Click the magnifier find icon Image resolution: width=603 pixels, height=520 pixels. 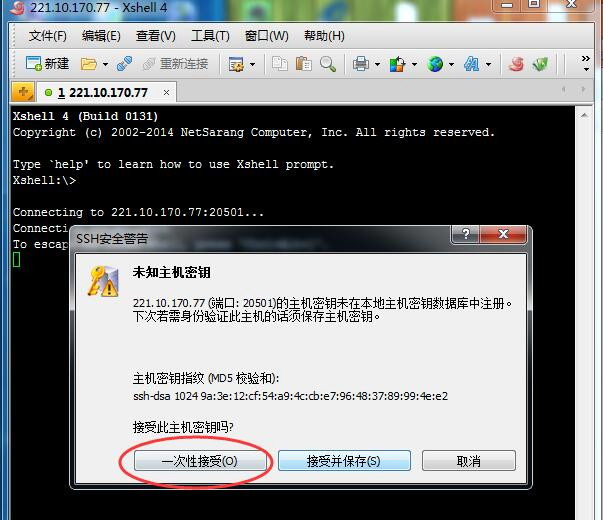click(328, 64)
